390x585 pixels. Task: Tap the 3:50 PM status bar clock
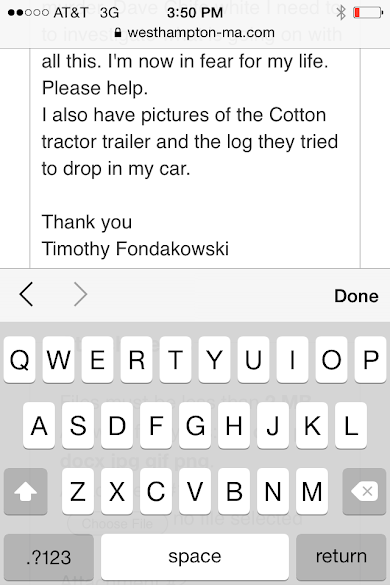[x=195, y=13]
